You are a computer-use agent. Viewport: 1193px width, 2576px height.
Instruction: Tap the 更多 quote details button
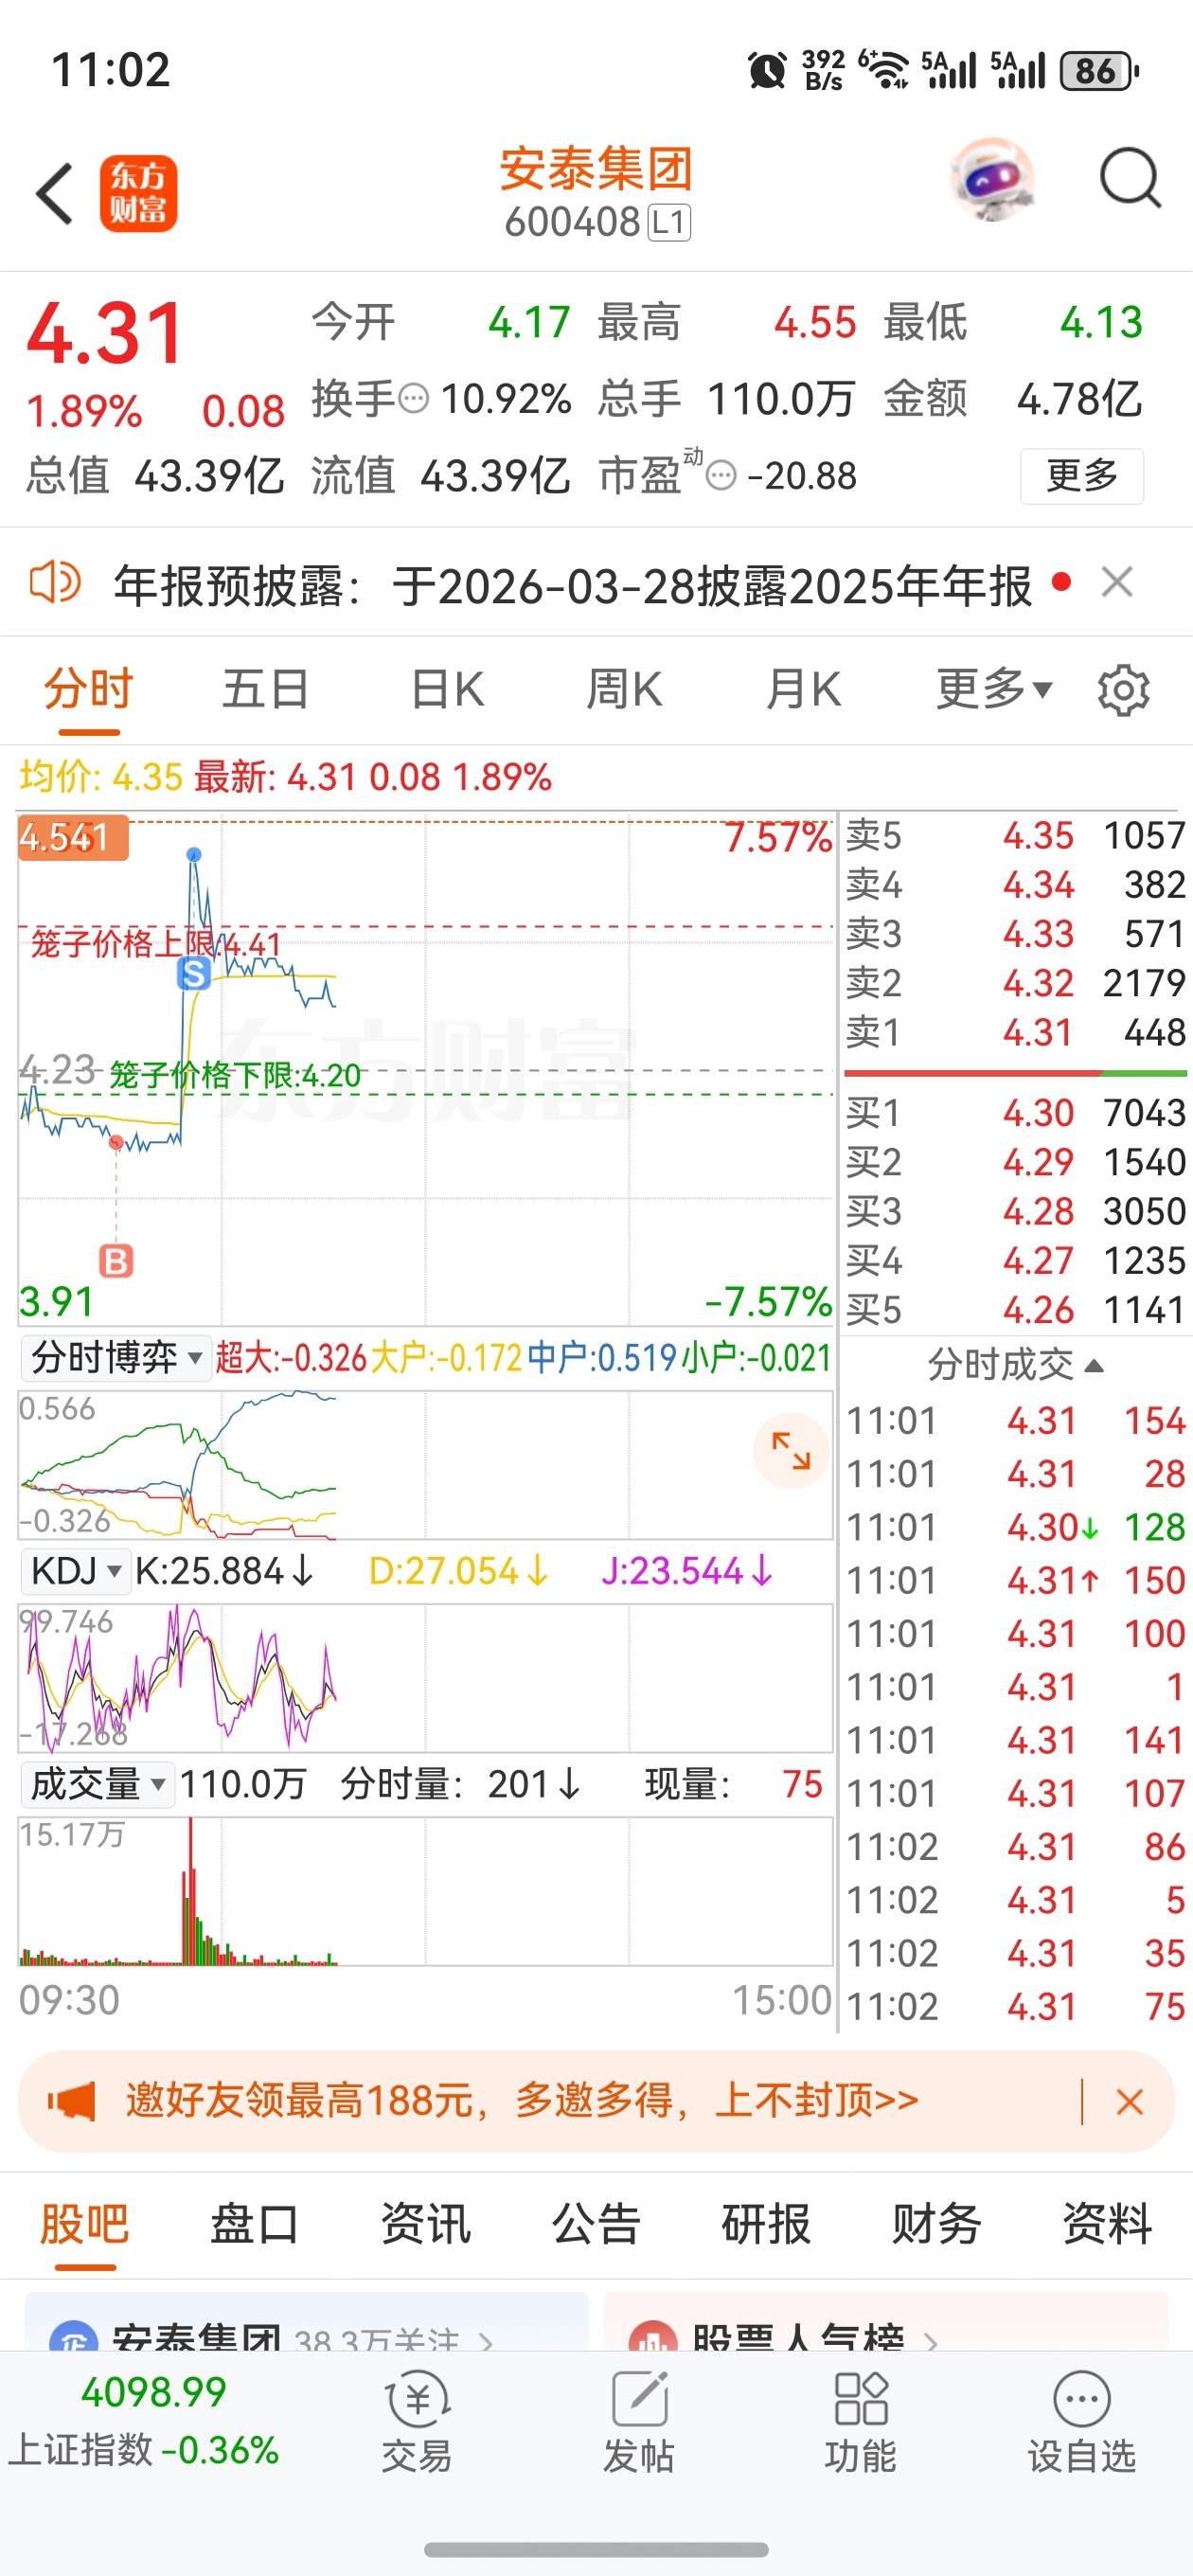1081,476
